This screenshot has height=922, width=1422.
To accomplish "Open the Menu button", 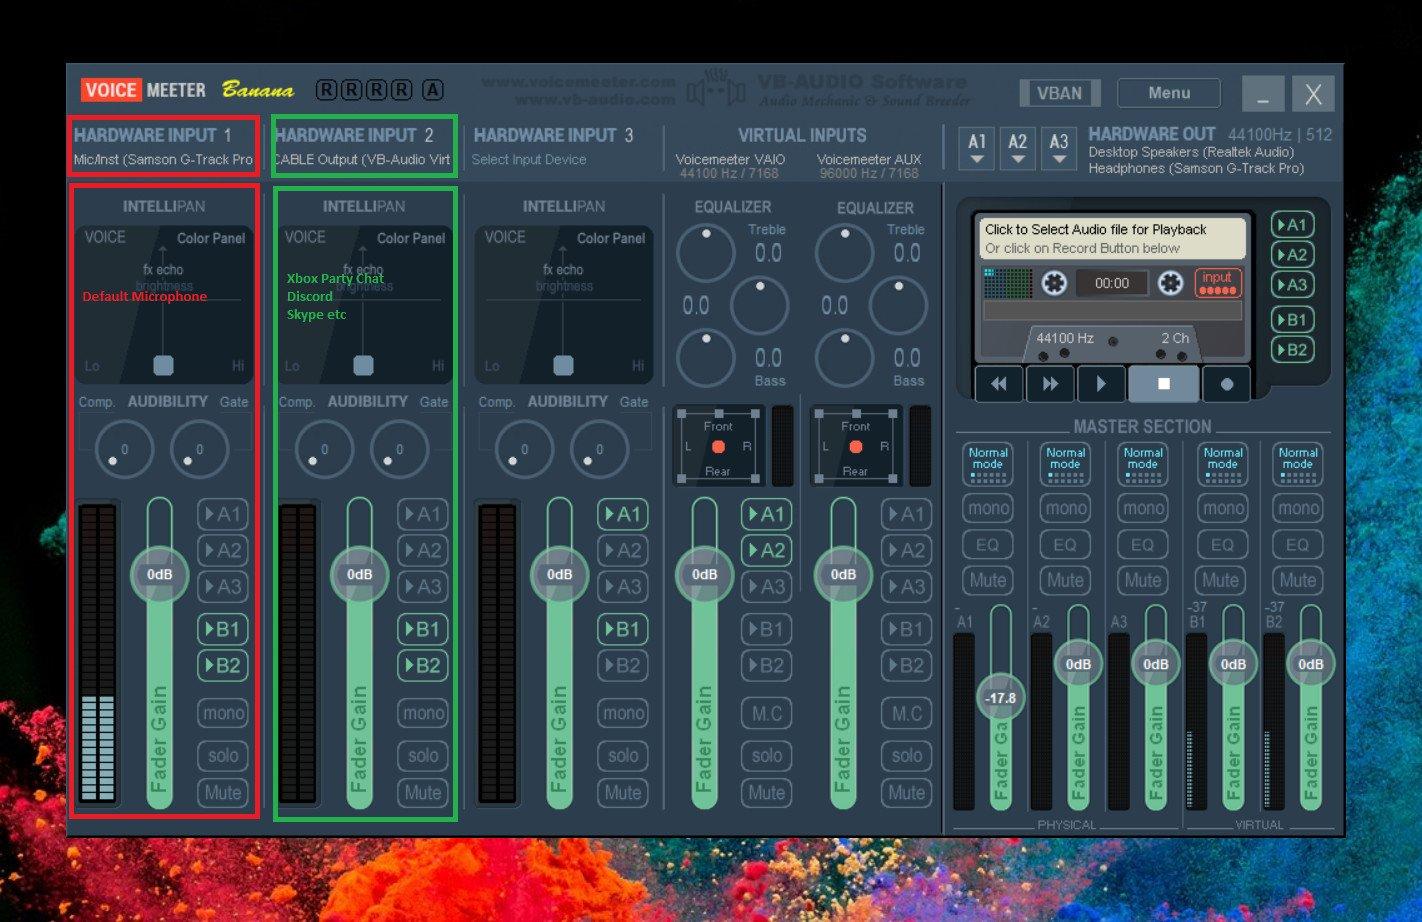I will [1168, 93].
